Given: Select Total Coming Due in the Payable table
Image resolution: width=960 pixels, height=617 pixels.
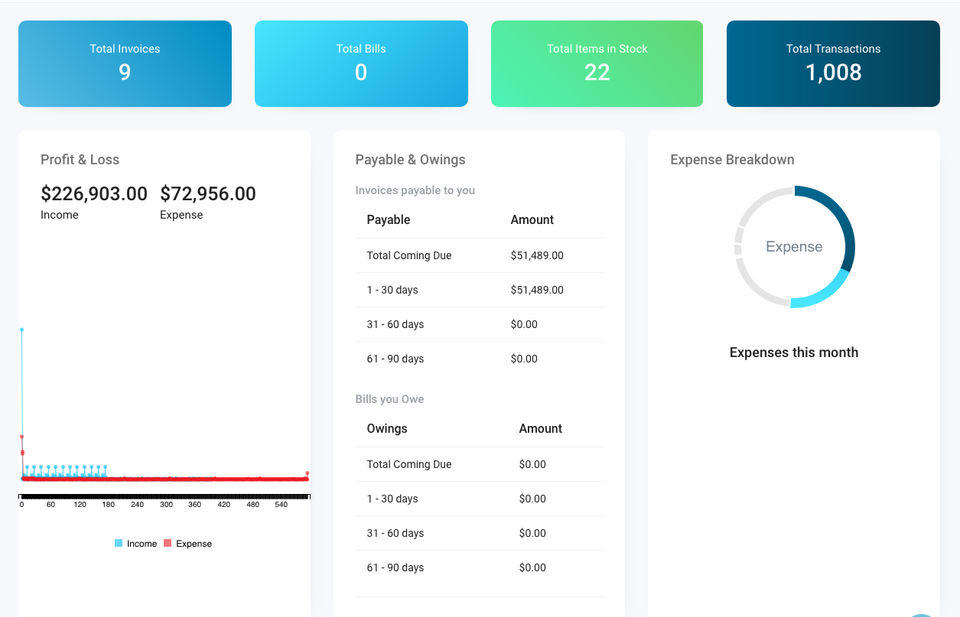Looking at the screenshot, I should [x=409, y=255].
